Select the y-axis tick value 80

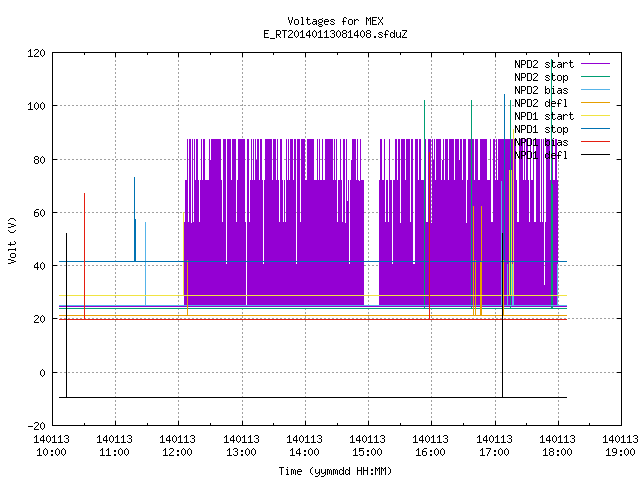pyautogui.click(x=39, y=160)
